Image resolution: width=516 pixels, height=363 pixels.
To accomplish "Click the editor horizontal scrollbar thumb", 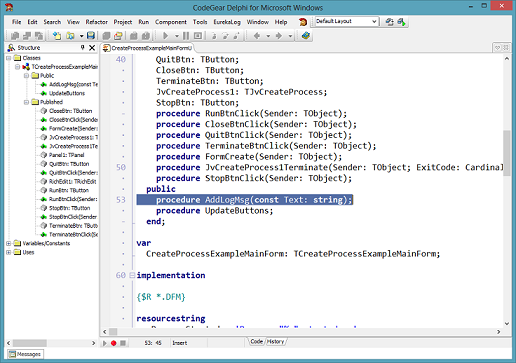I will tap(113, 332).
